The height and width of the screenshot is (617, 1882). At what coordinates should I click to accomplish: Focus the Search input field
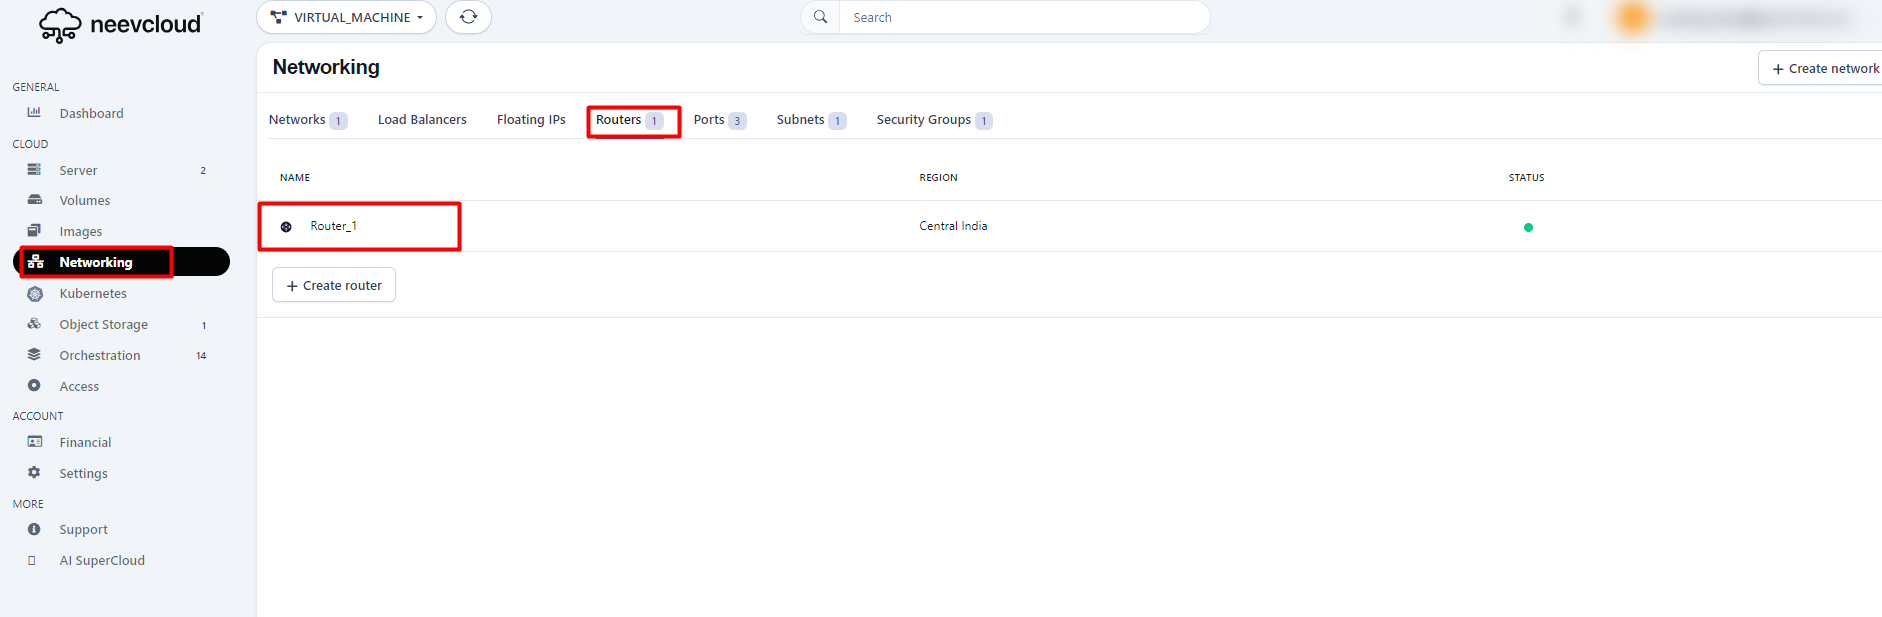click(x=1020, y=17)
